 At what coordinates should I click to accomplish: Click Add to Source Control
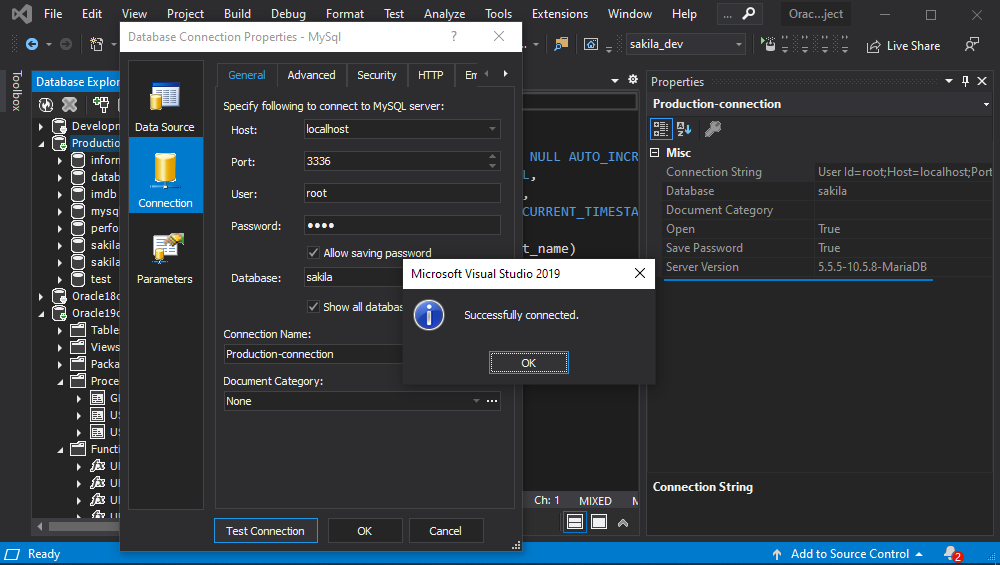[x=848, y=554]
